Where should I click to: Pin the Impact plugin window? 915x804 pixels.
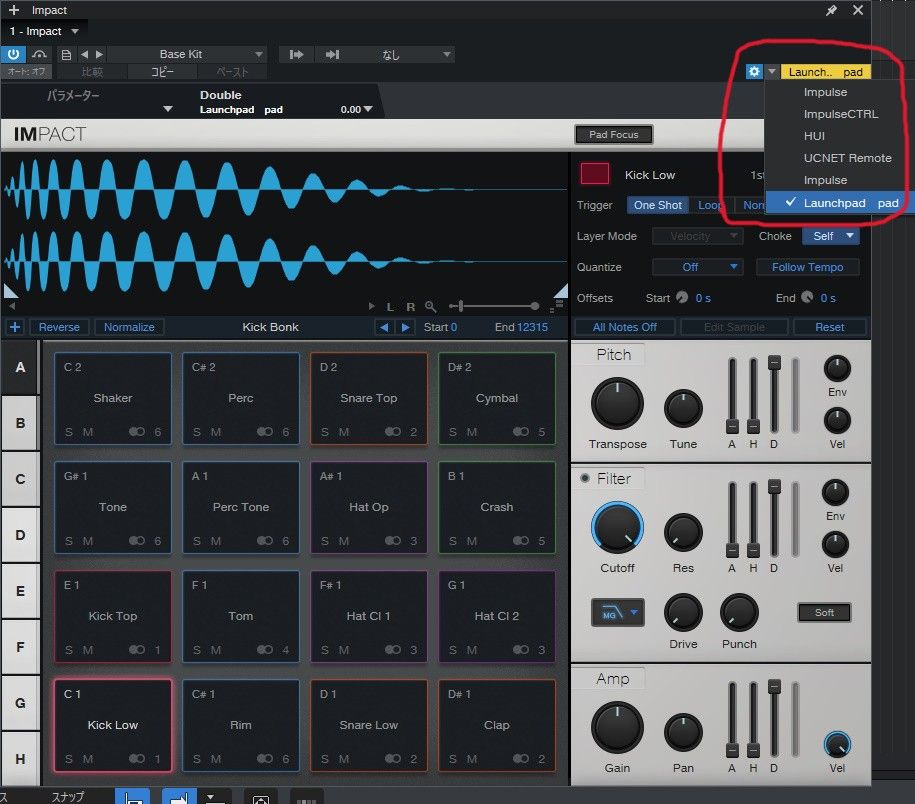(x=831, y=10)
